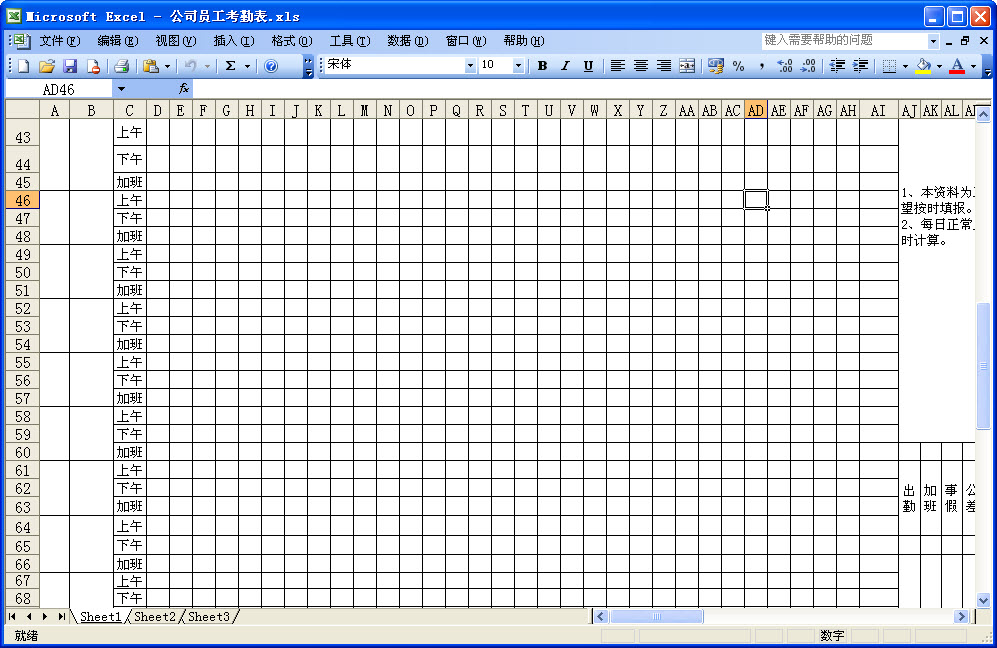Paste clipboard contents using the Paste icon
Screen dimensions: 997x648
(151, 65)
